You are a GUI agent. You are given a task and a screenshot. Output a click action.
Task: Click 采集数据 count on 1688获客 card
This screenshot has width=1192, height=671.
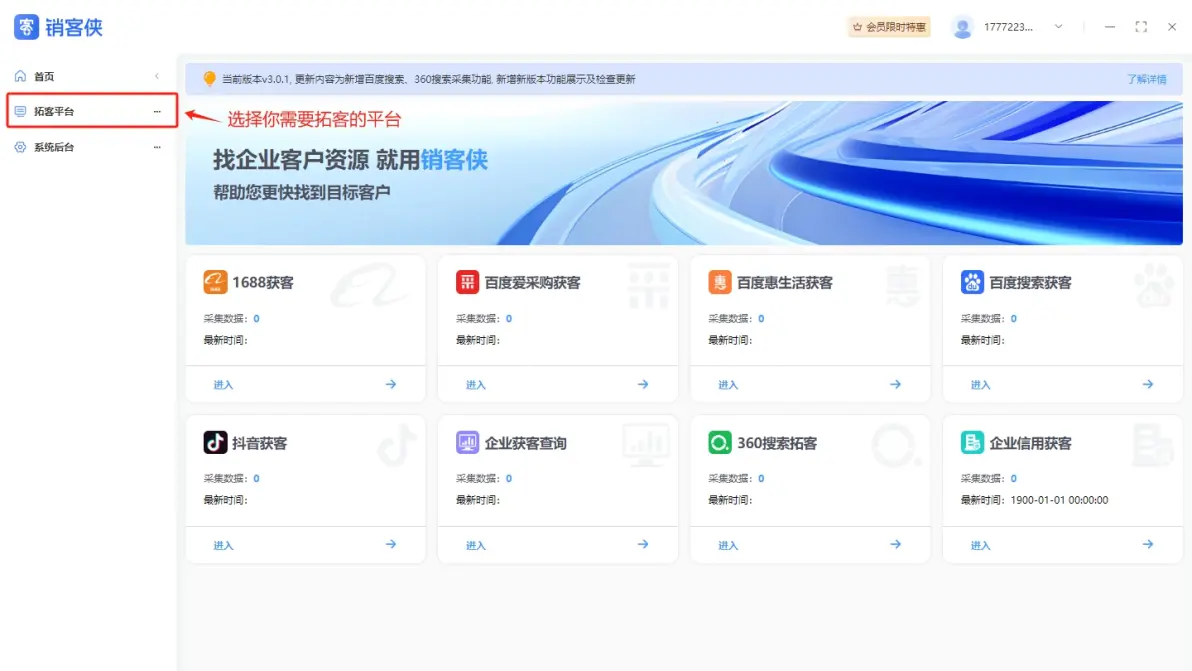[256, 318]
